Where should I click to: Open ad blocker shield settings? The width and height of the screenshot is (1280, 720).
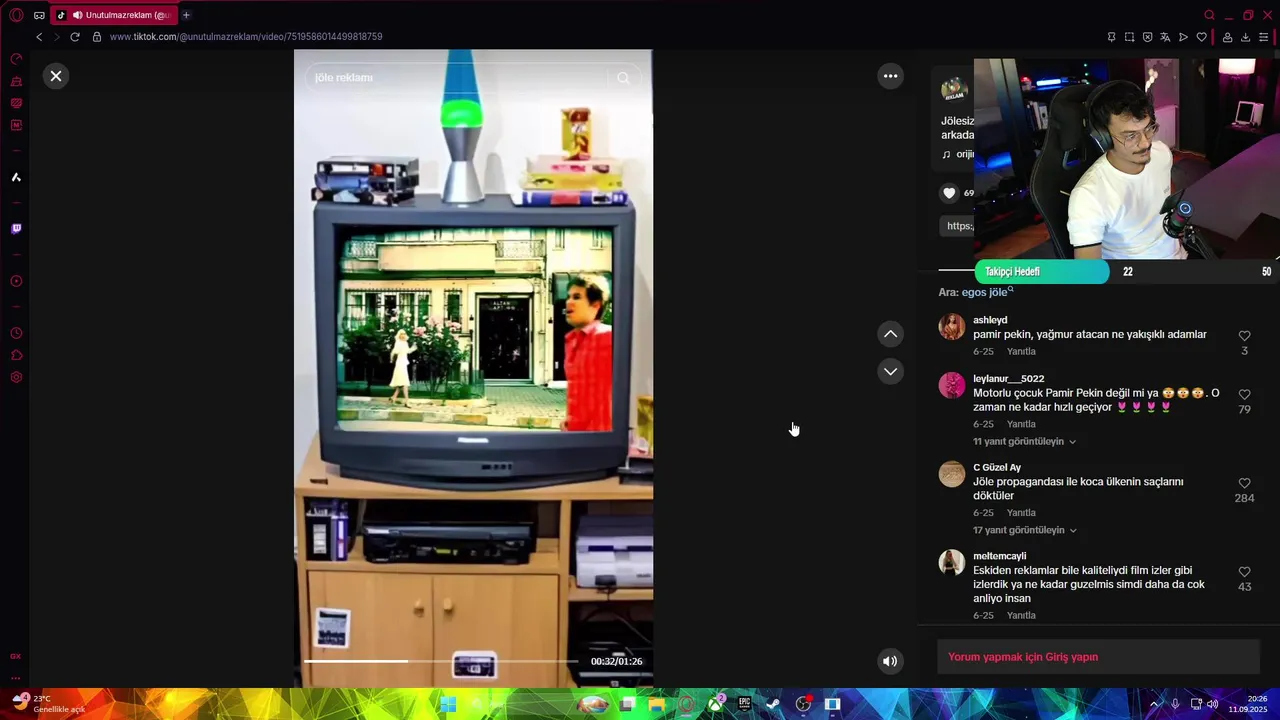coord(1147,37)
